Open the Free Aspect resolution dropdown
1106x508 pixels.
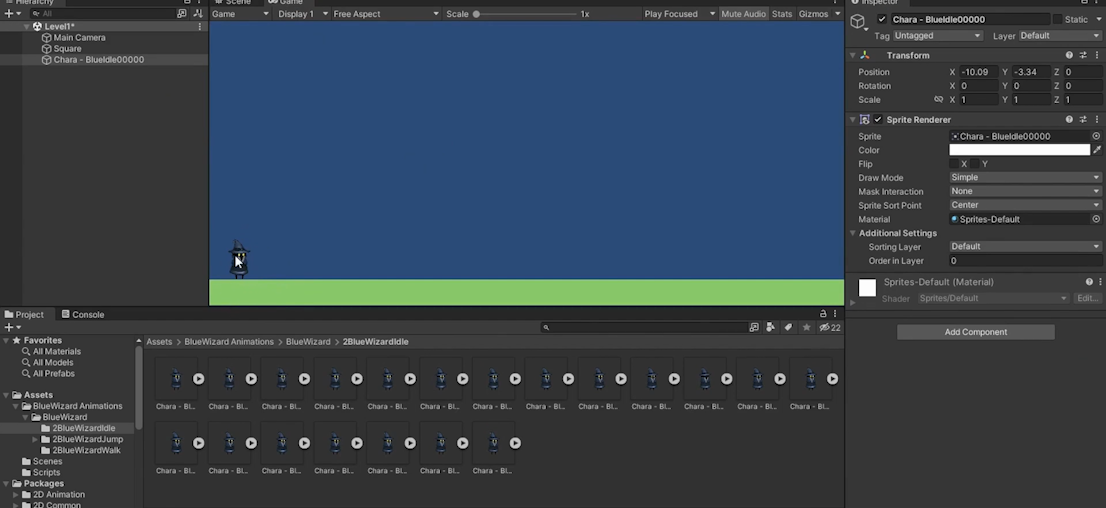tap(386, 13)
